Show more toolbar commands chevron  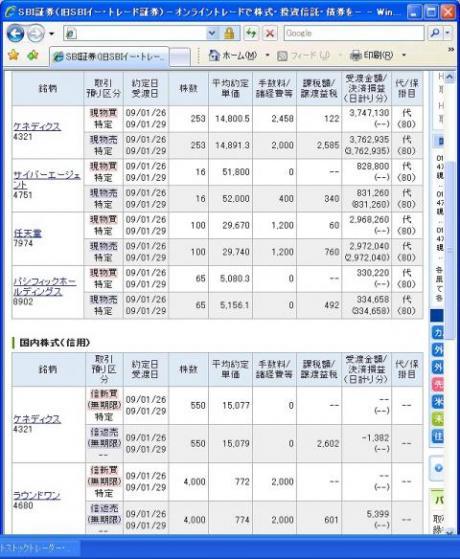[x=451, y=50]
